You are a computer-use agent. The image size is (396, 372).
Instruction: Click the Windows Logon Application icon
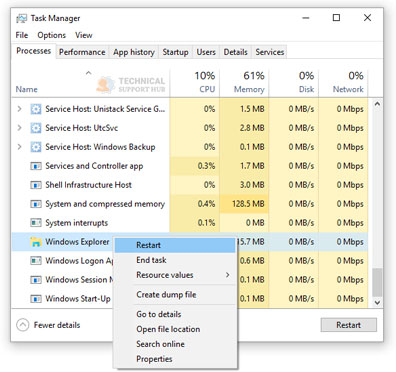pos(36,261)
